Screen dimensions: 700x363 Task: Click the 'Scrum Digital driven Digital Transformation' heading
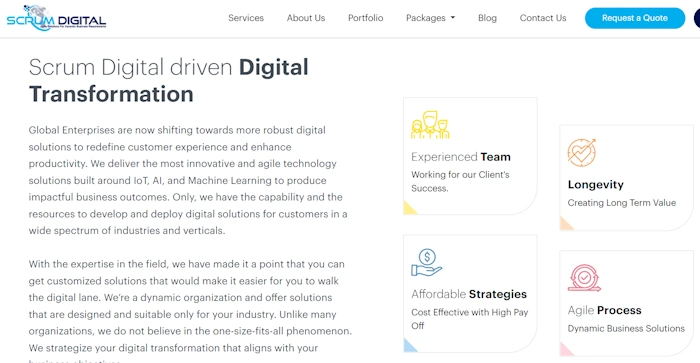(x=169, y=80)
